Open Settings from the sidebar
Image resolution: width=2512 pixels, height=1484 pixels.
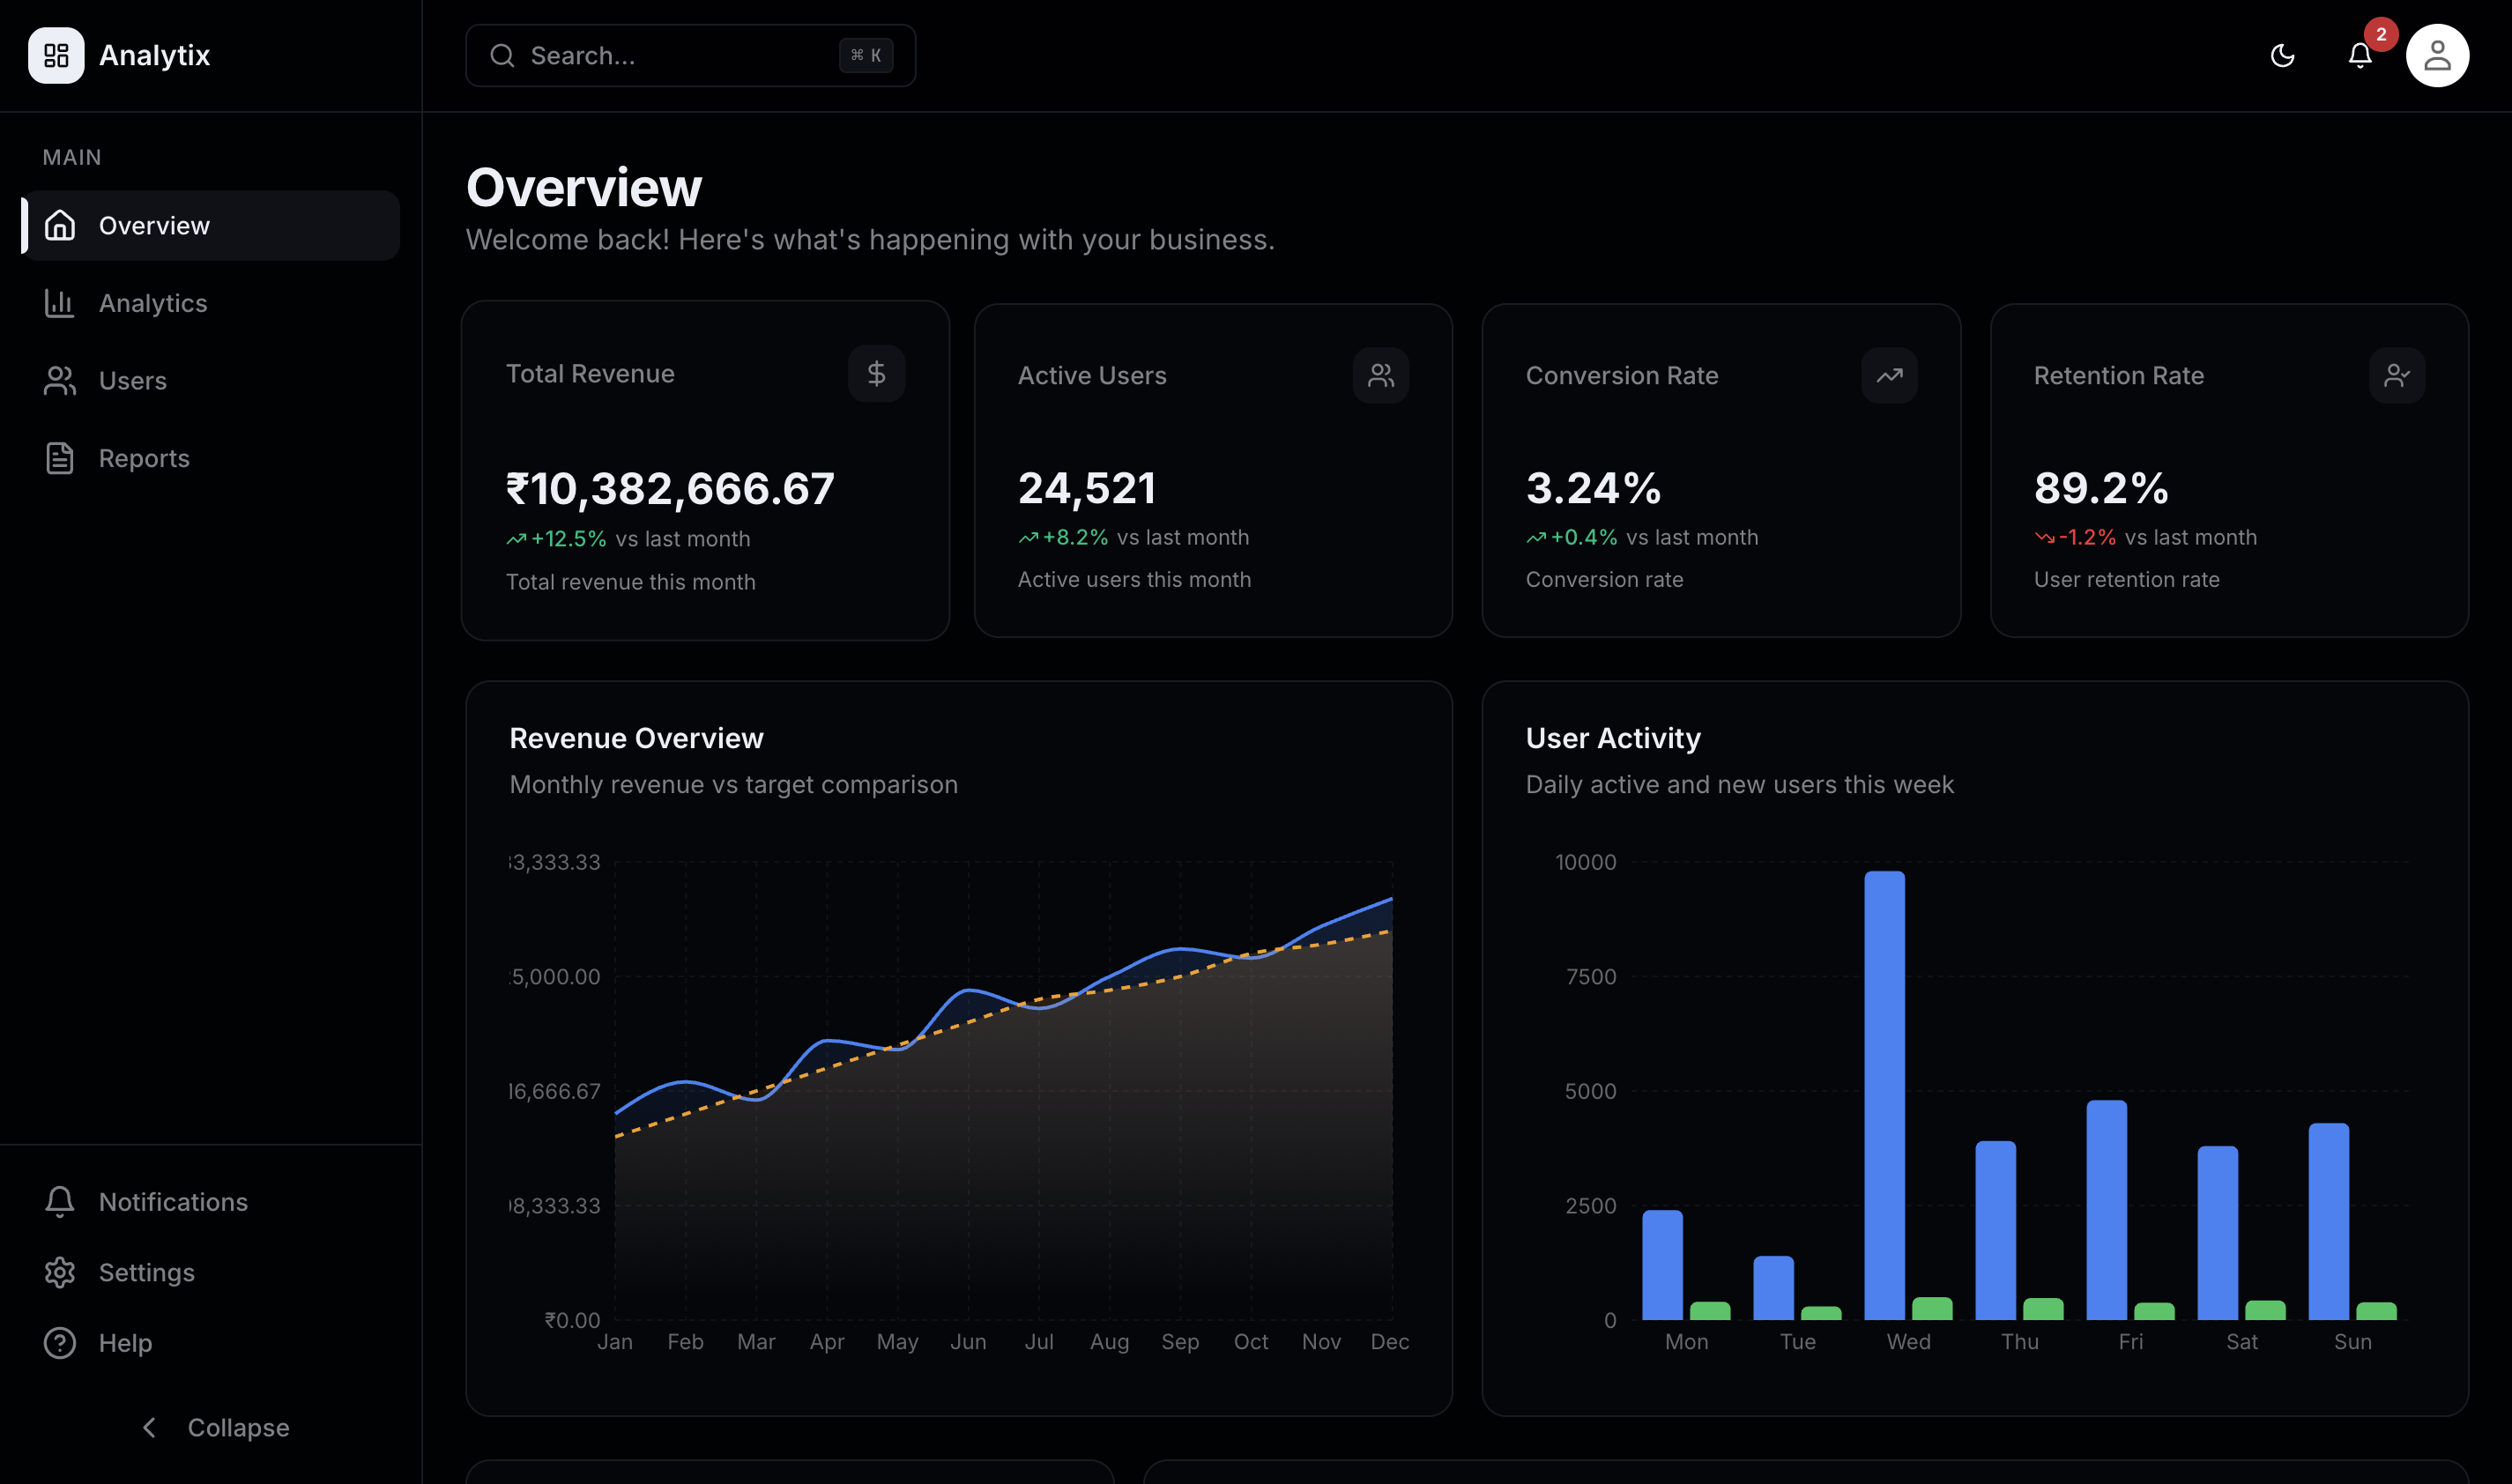pyautogui.click(x=146, y=1272)
